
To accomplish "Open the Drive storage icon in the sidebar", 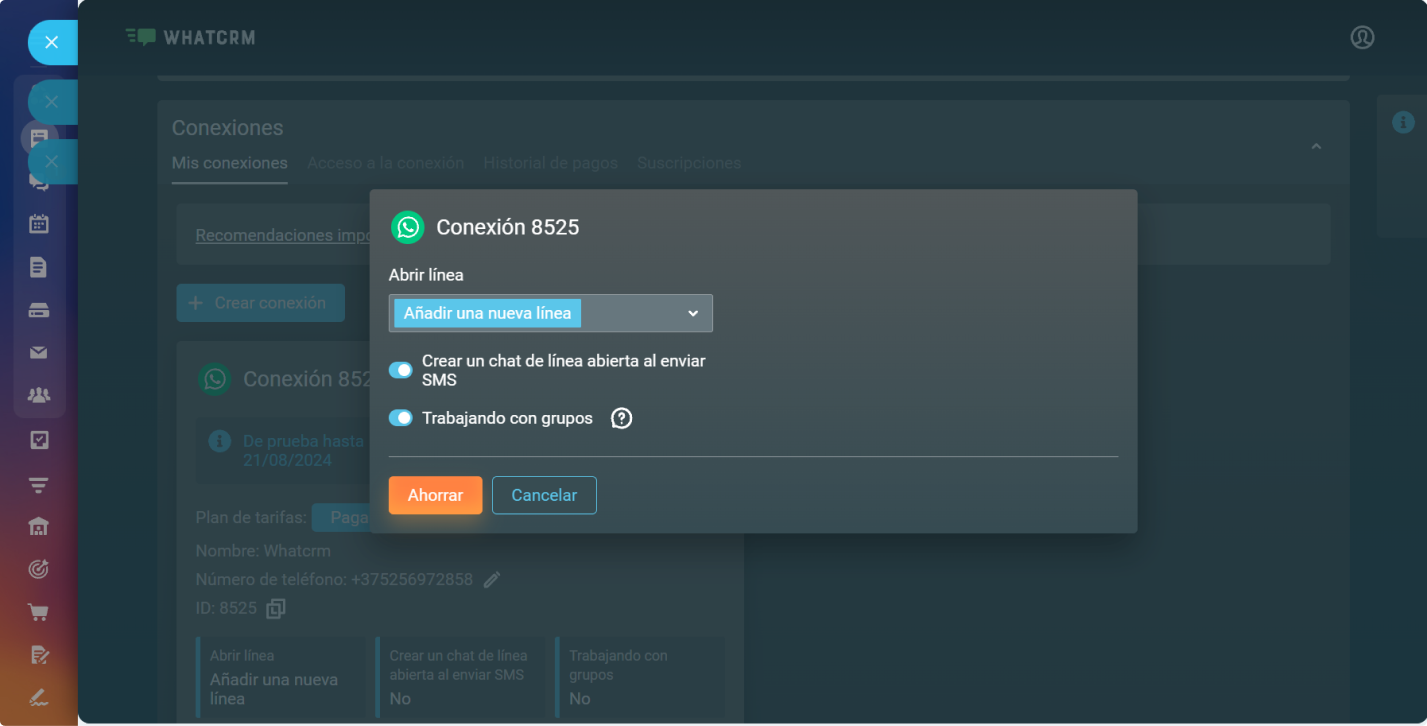I will tap(39, 311).
